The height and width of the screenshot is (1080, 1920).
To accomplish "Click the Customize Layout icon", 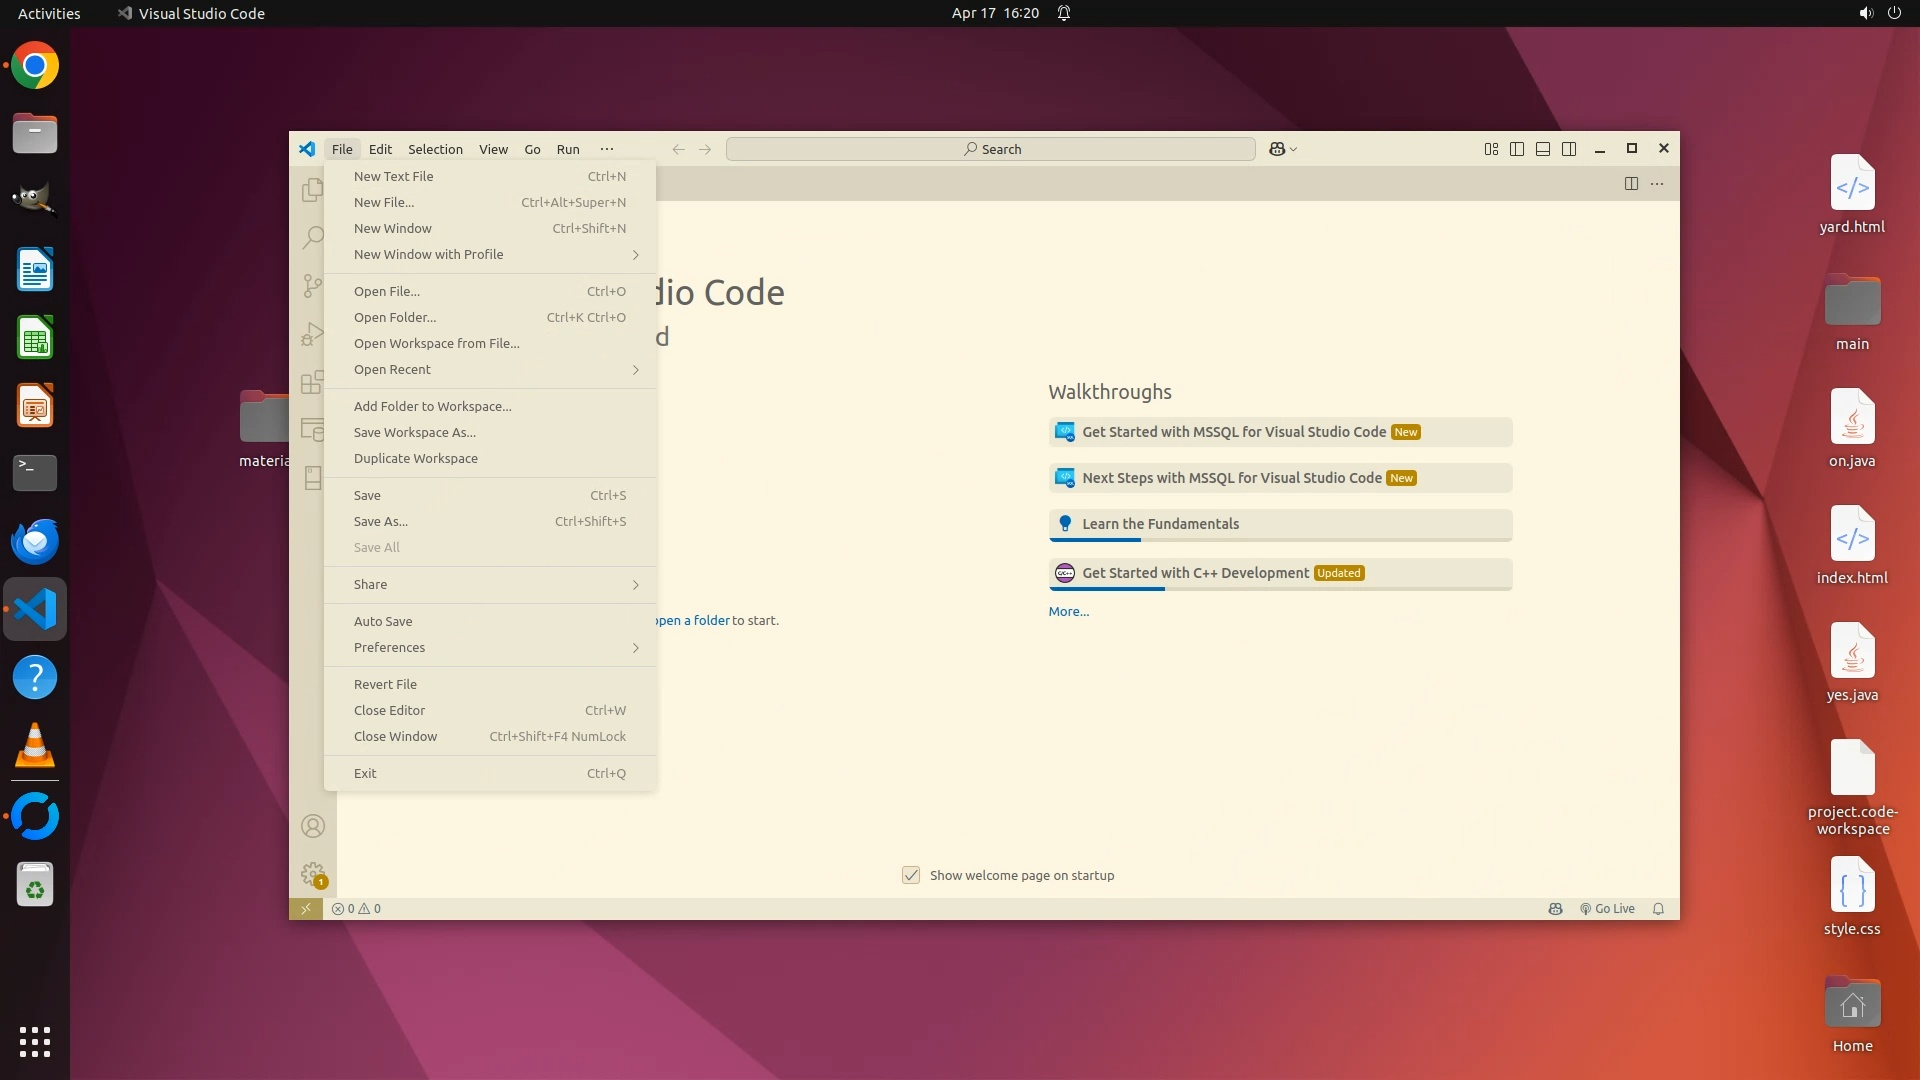I will click(1491, 149).
